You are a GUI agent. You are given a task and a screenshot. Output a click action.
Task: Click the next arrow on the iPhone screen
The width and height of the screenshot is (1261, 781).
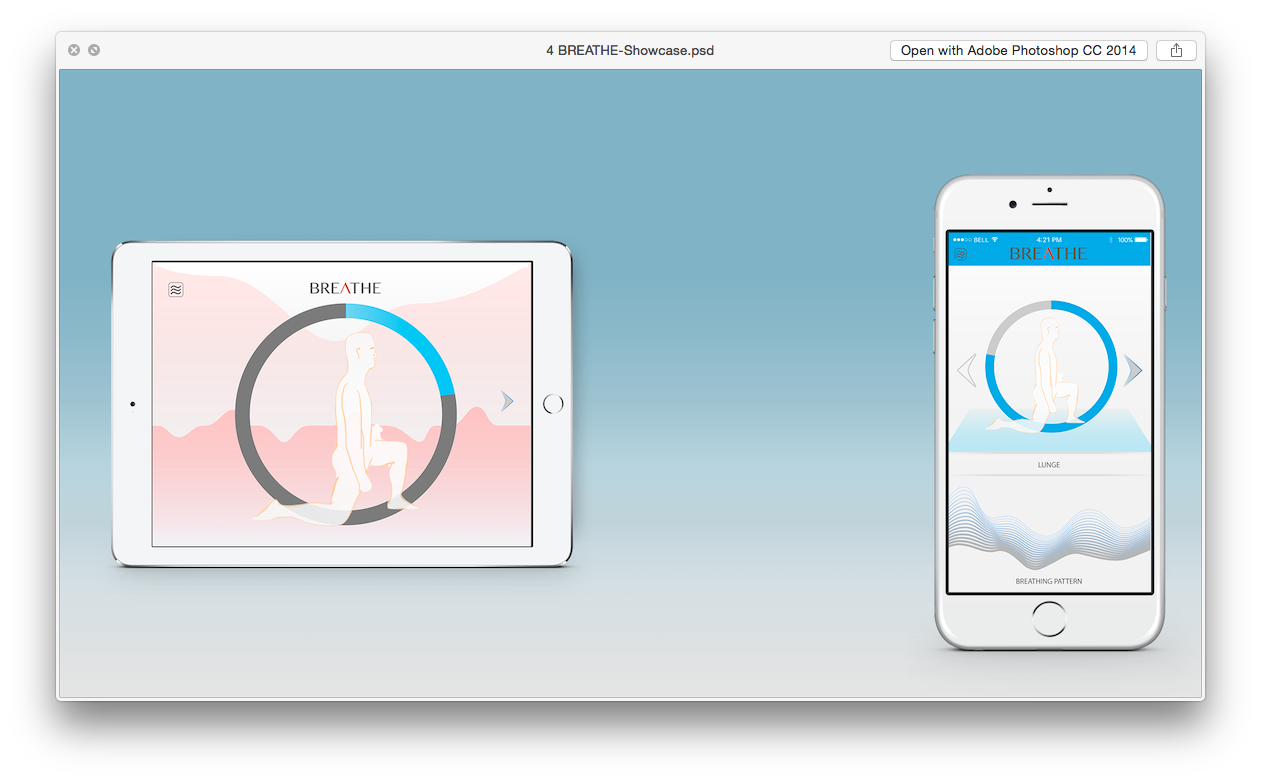(x=1133, y=370)
